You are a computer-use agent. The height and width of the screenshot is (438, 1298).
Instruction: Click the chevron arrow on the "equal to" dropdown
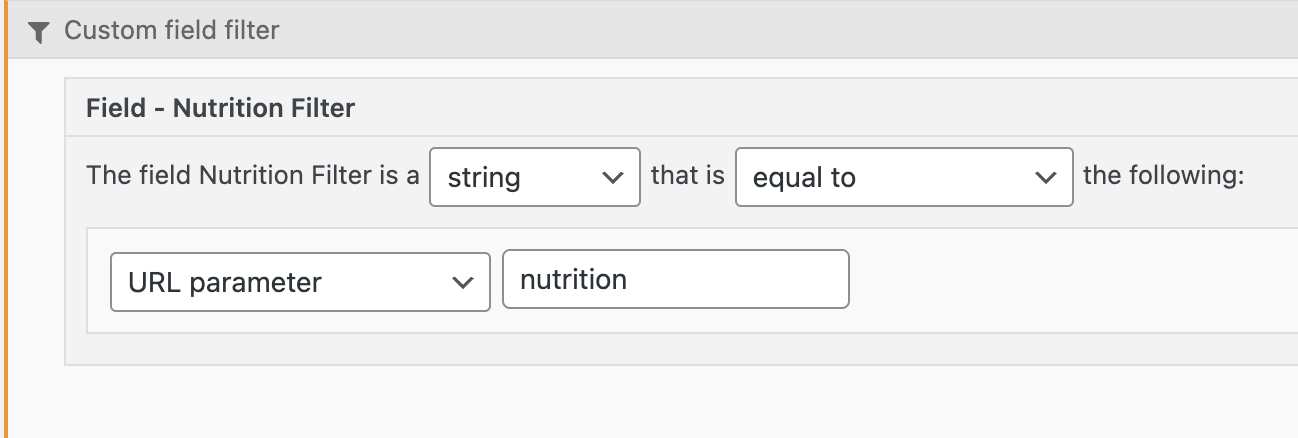[x=1046, y=178]
